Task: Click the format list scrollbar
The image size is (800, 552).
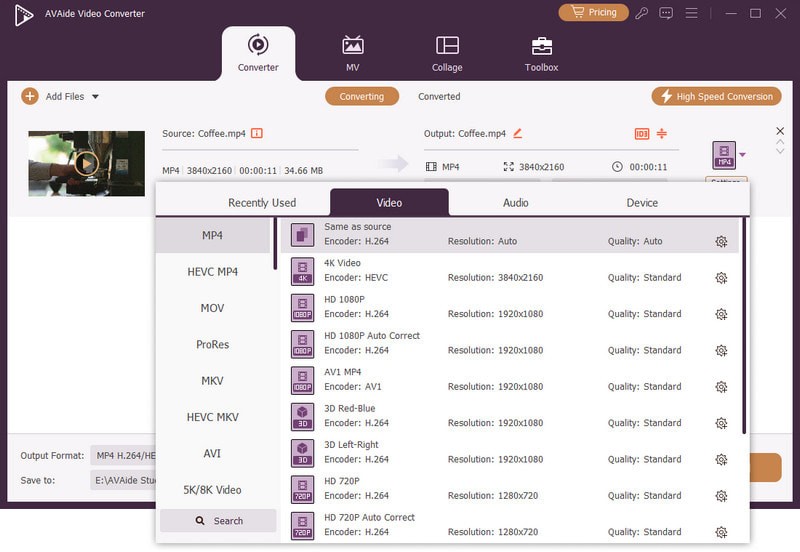Action: tap(275, 244)
